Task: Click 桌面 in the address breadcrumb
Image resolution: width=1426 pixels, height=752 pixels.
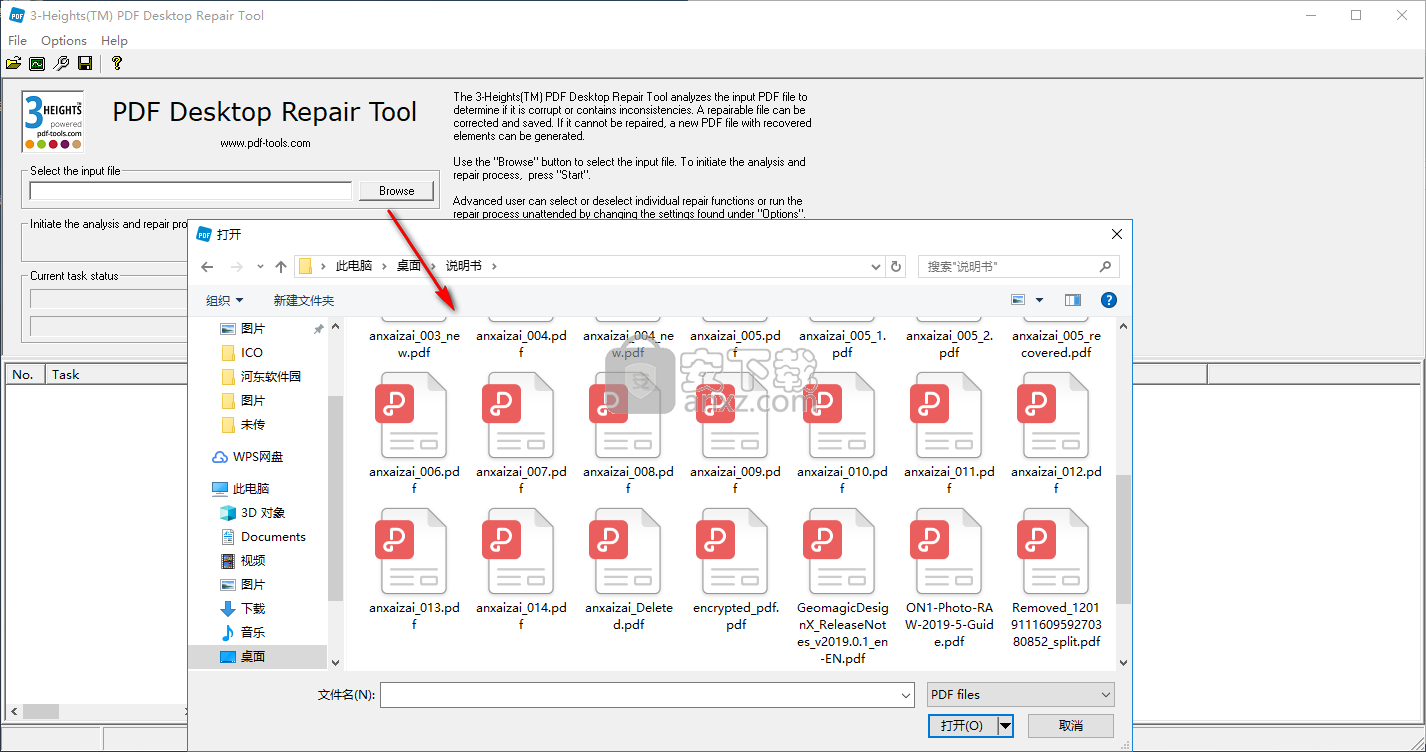Action: pos(409,266)
